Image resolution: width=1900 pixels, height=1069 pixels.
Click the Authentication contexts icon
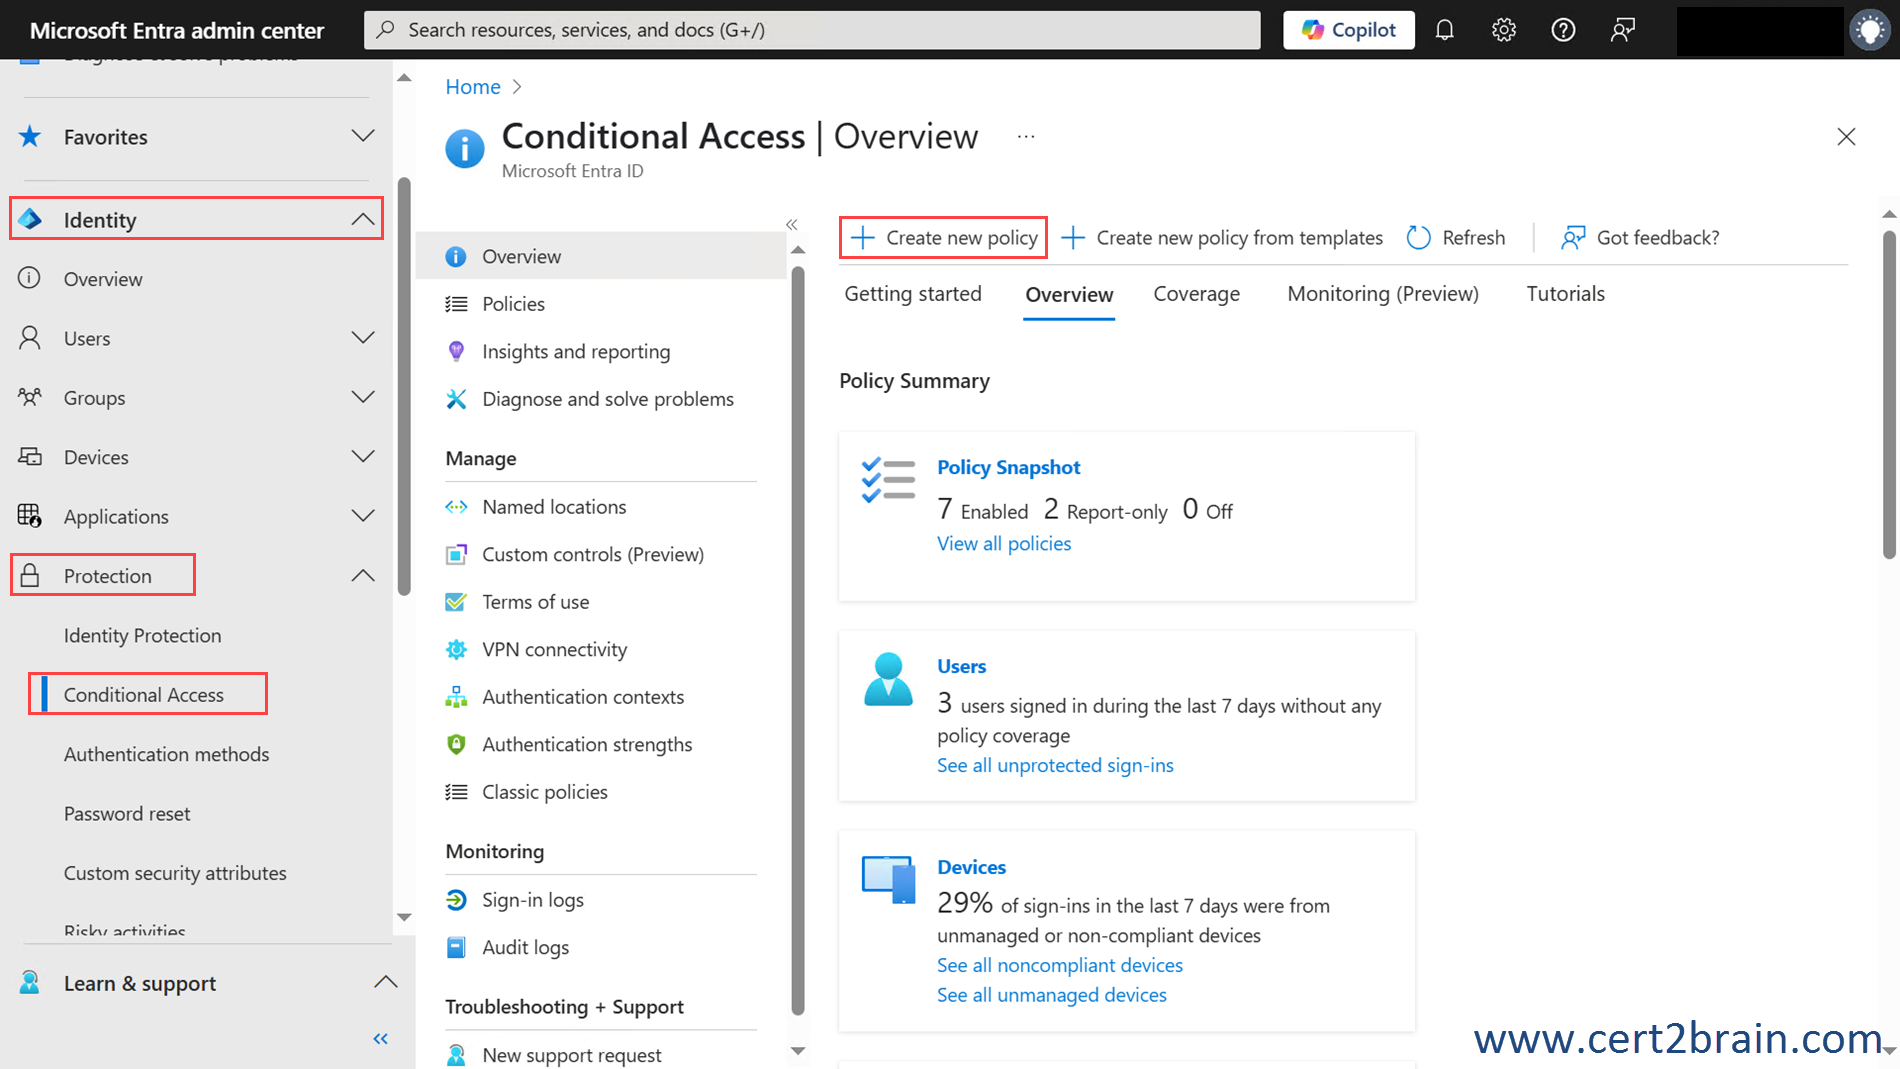[456, 697]
